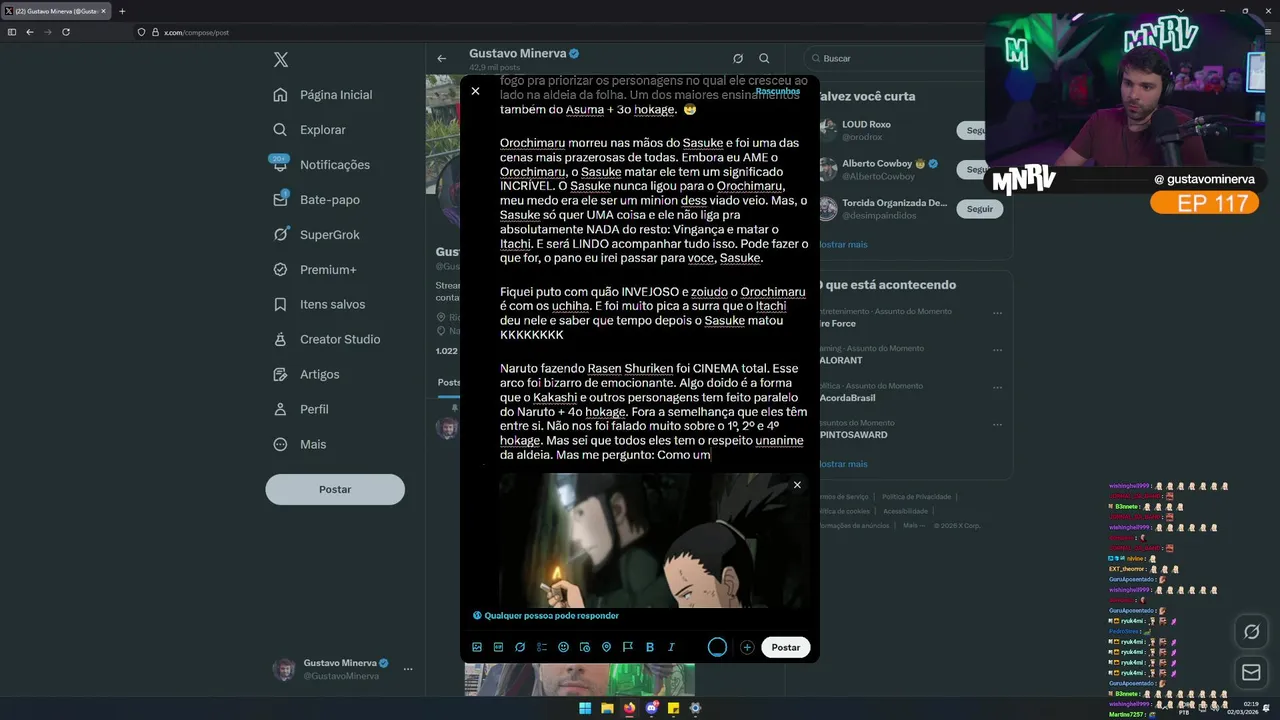
Task: Open options for the Fire Force trend
Action: (x=997, y=313)
